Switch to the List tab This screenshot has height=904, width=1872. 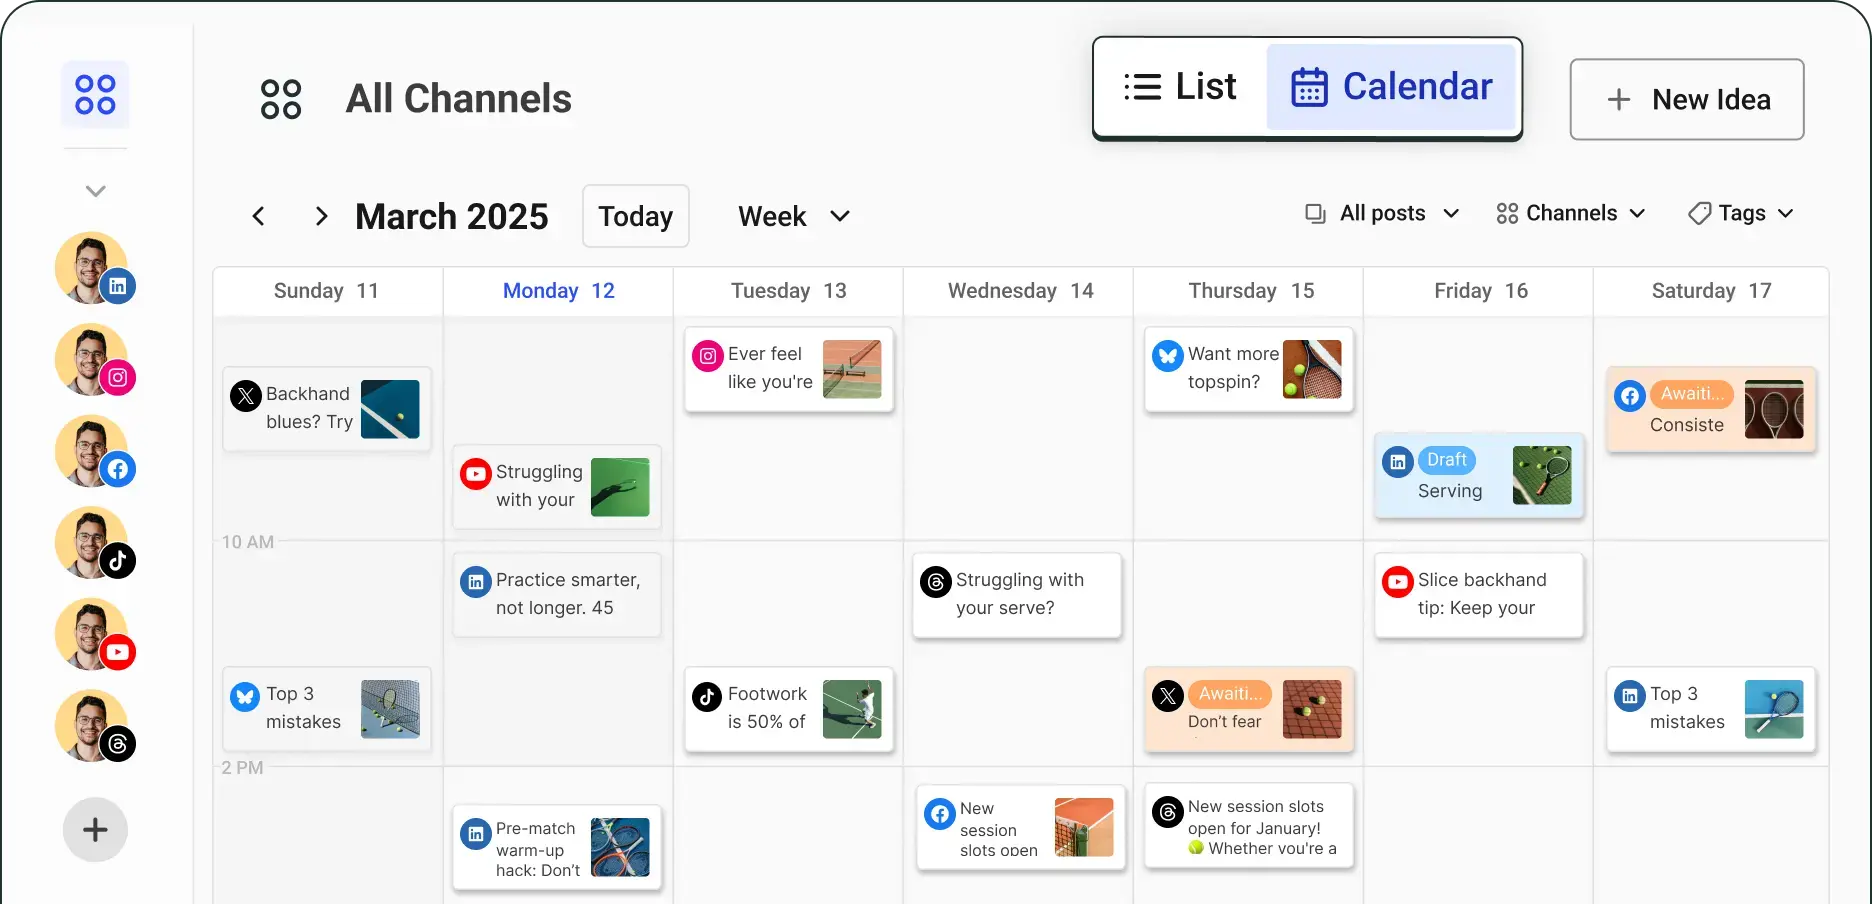pos(1180,87)
